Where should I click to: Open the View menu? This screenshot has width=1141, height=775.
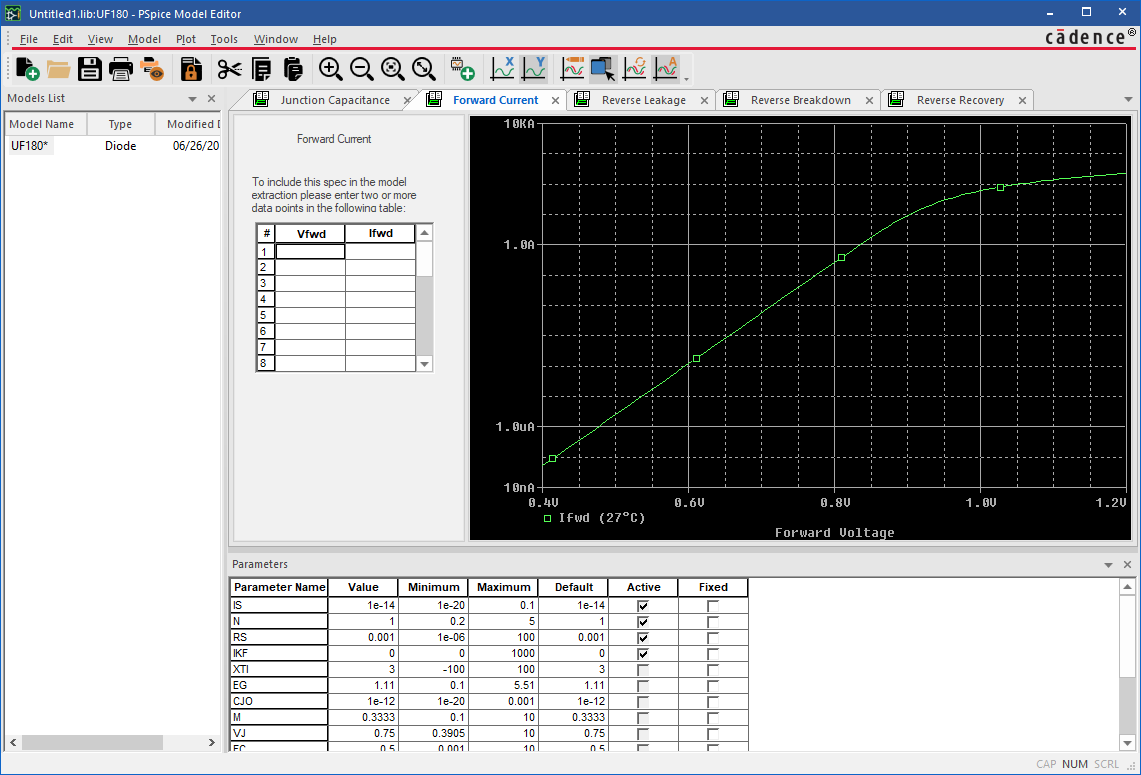tap(100, 39)
